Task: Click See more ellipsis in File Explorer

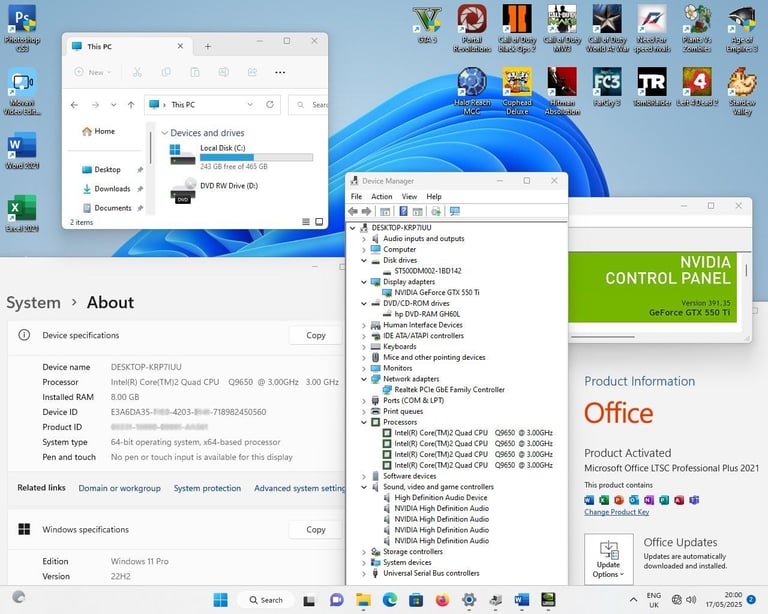Action: click(280, 72)
